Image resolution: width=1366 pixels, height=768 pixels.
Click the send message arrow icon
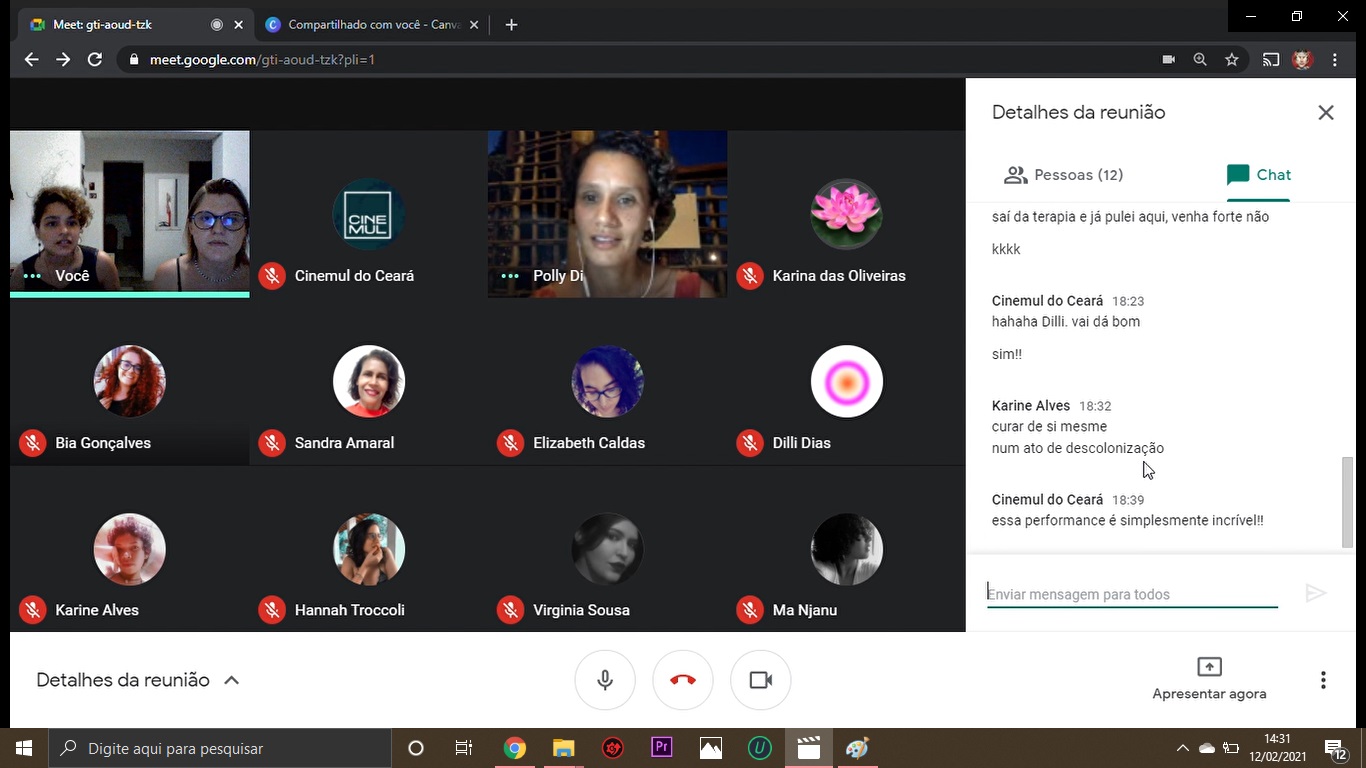point(1316,594)
